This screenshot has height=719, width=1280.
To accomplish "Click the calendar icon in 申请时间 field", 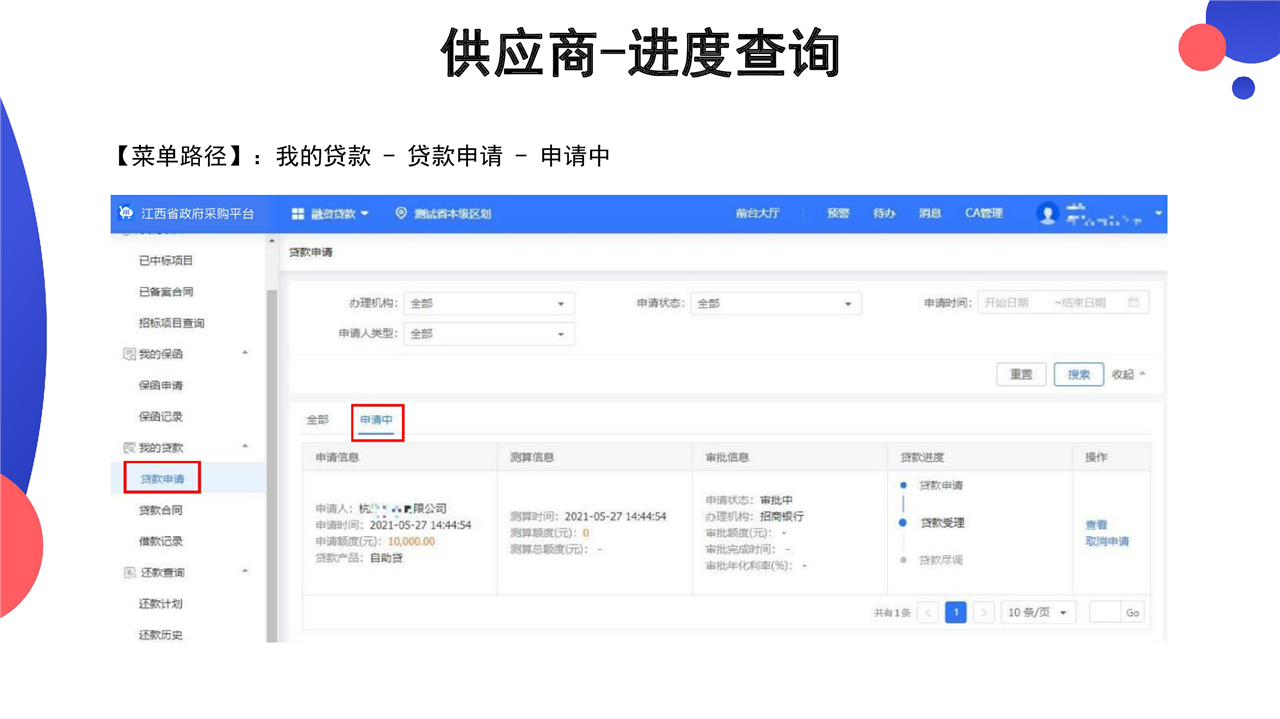I will pyautogui.click(x=1133, y=303).
